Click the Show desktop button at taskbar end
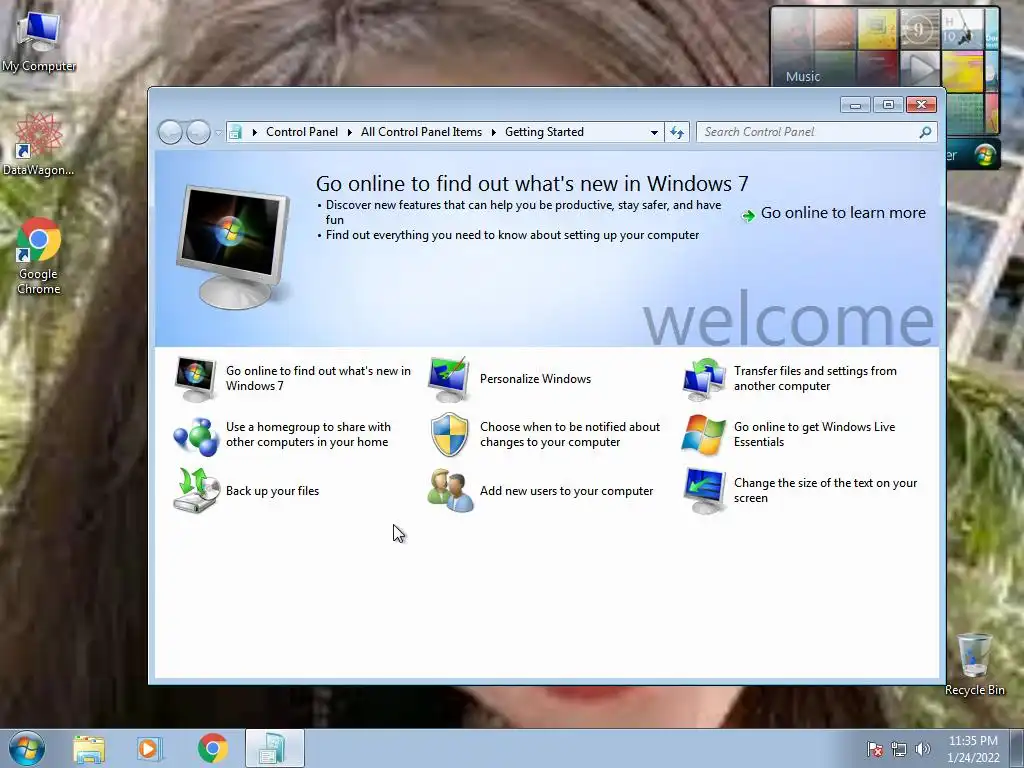The width and height of the screenshot is (1024, 768). tap(1016, 748)
